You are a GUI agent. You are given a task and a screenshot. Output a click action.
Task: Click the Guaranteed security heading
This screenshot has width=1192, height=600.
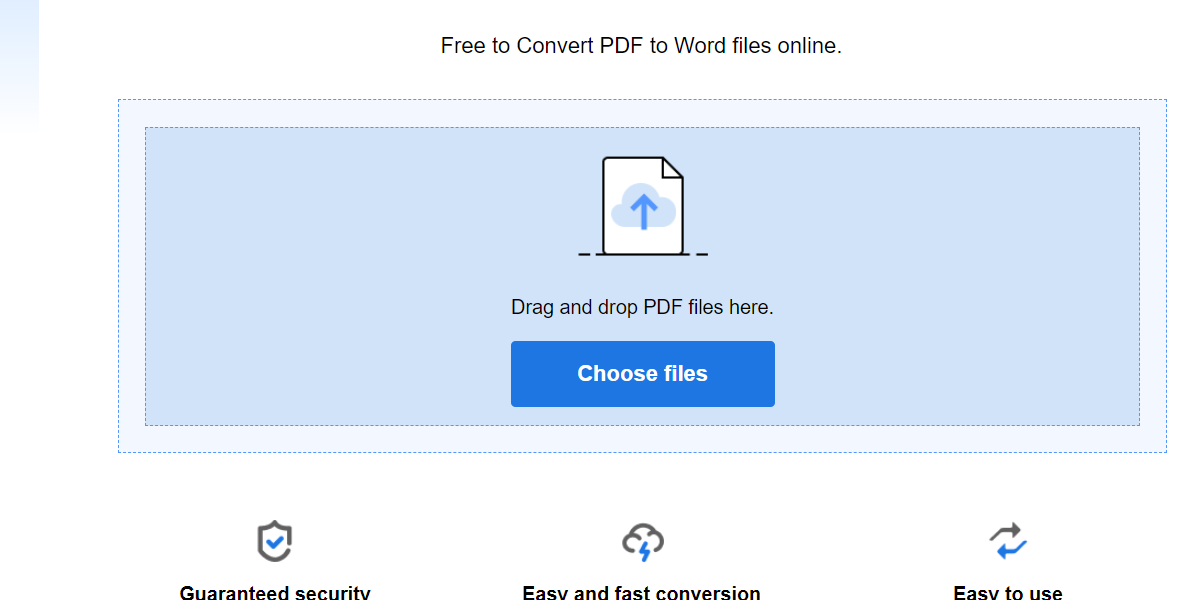tap(274, 592)
